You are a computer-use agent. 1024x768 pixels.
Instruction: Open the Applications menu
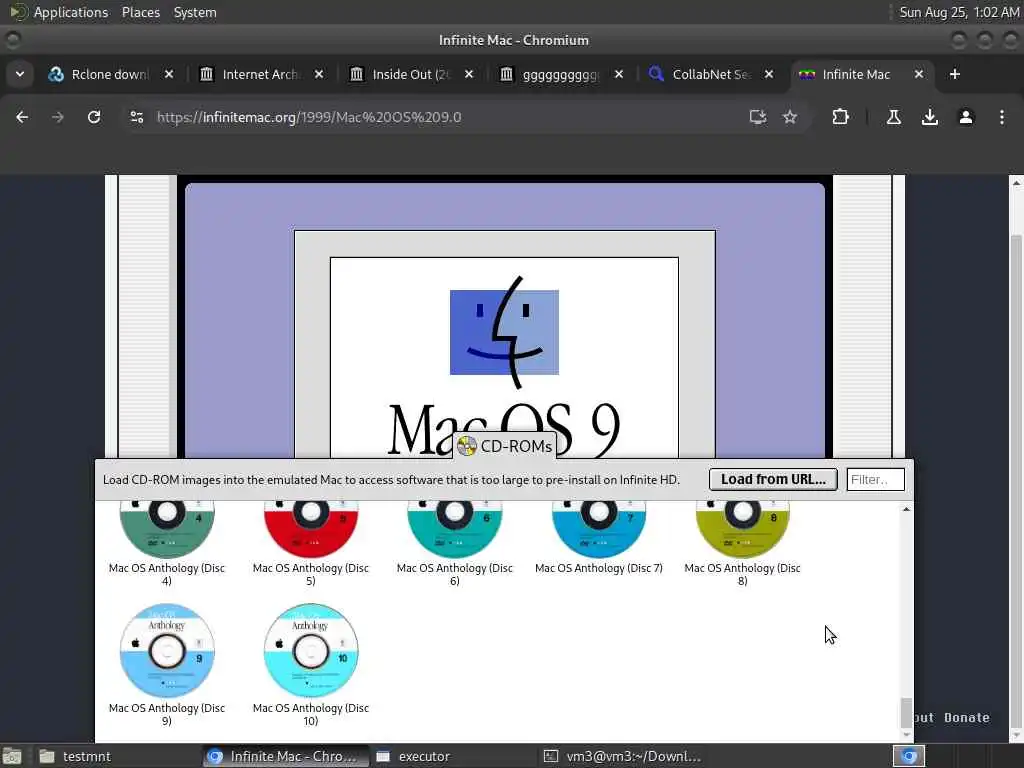[x=71, y=12]
